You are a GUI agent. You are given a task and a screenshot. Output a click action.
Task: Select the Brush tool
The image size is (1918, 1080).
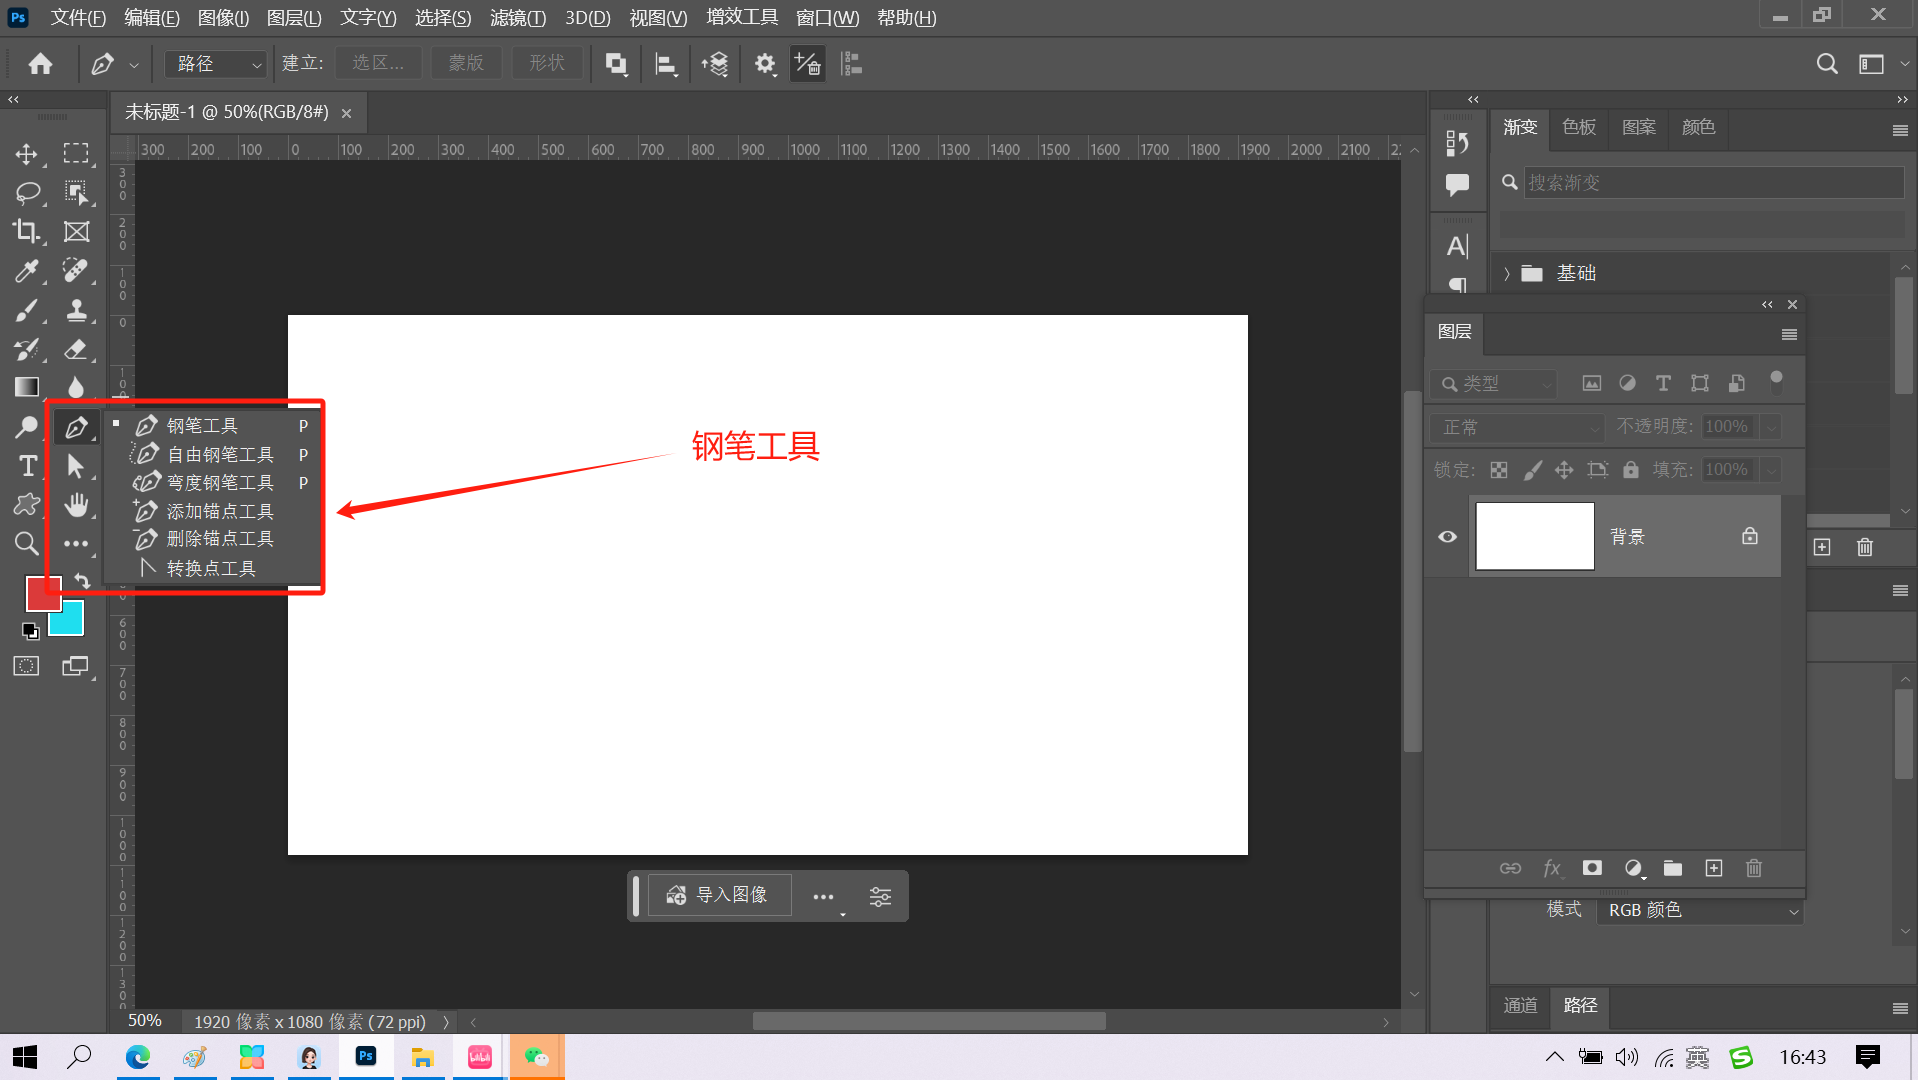click(x=26, y=310)
